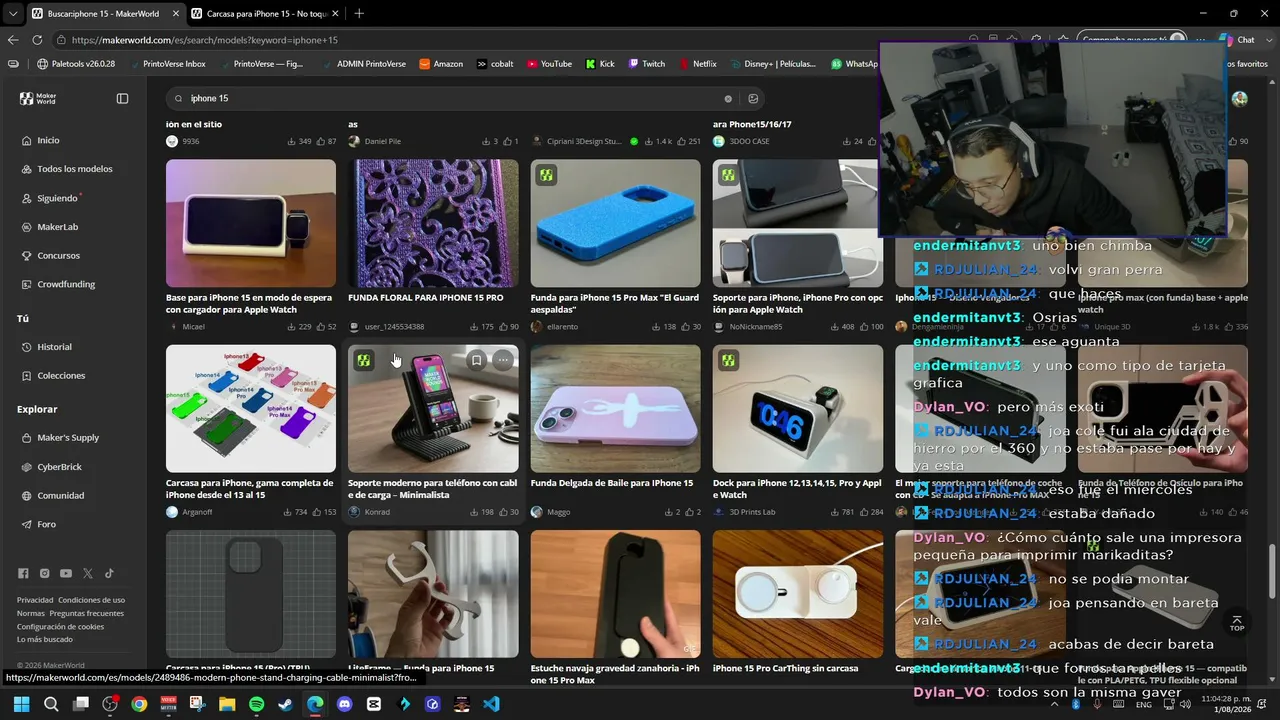1280x720 pixels.
Task: Open the Windows Start menu
Action: (x=22, y=704)
